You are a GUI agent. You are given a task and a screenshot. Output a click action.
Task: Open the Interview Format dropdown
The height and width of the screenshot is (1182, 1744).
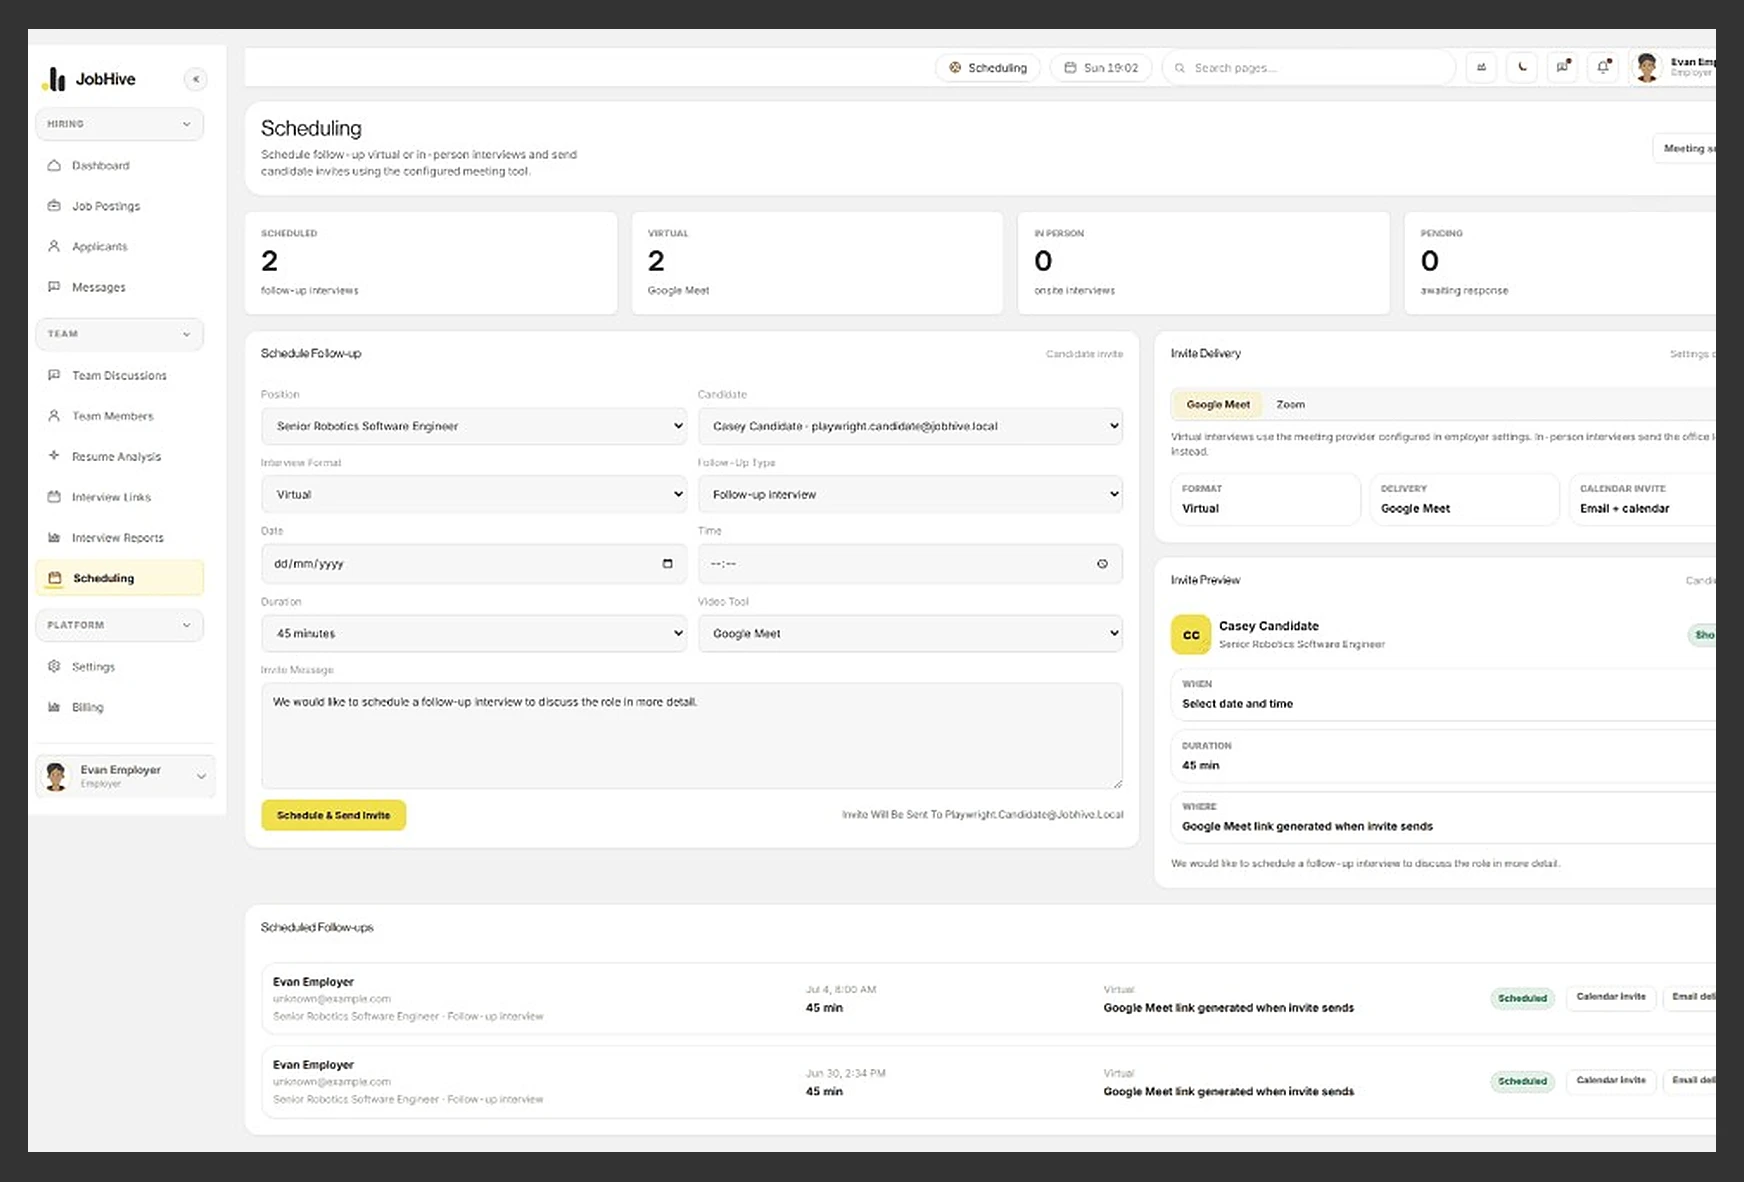pyautogui.click(x=474, y=494)
